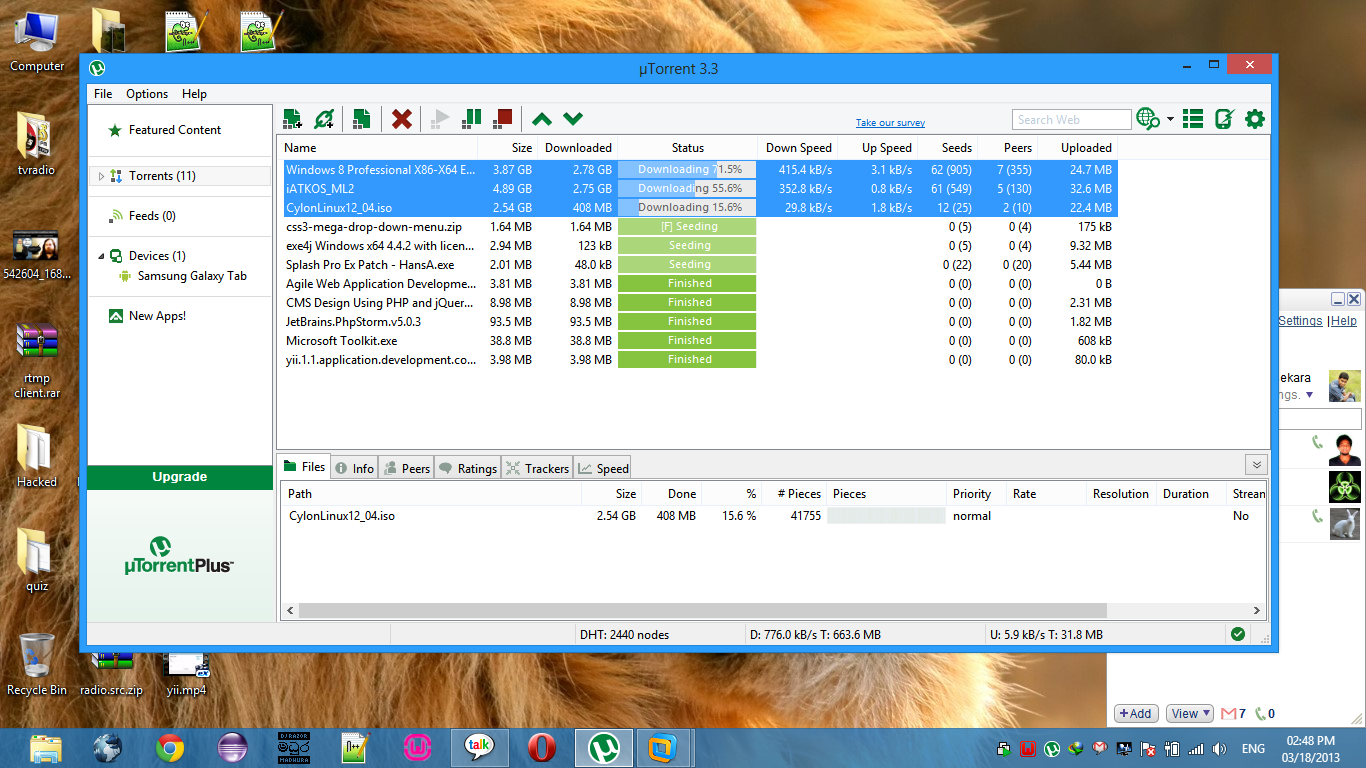Sort torrents by Down Speed column
The width and height of the screenshot is (1366, 768).
pos(799,148)
